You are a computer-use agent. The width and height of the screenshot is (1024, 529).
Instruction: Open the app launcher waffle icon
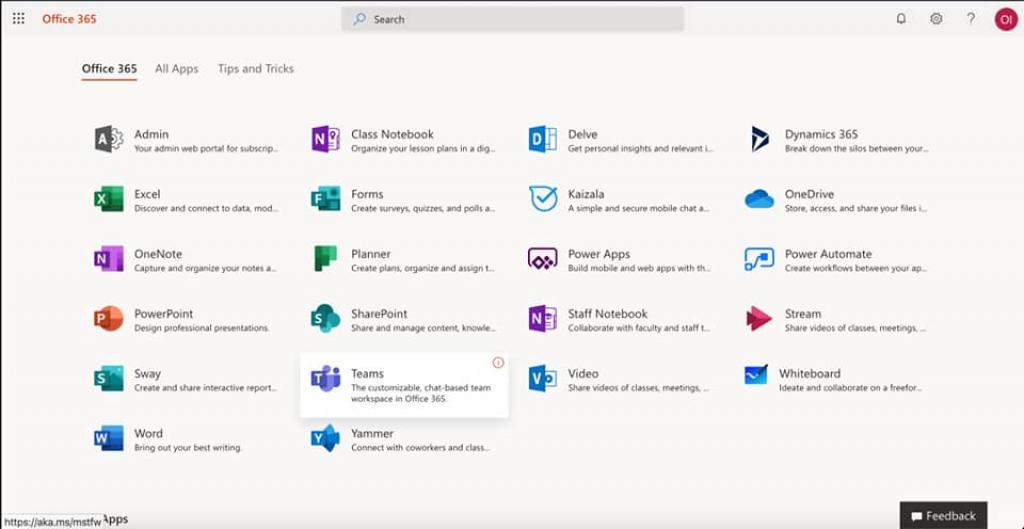[18, 18]
